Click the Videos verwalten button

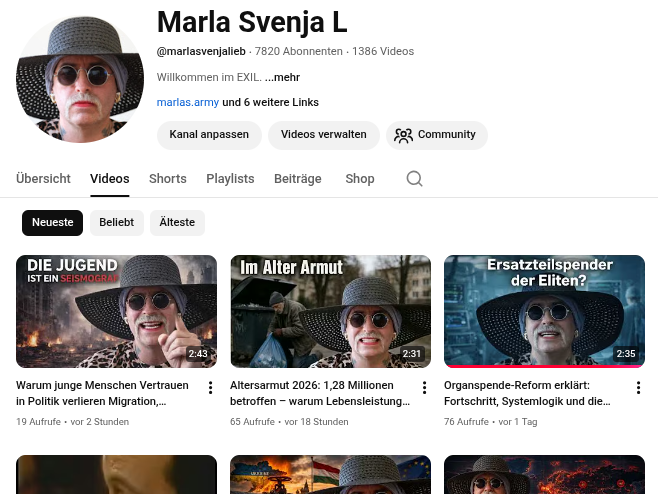pos(324,135)
